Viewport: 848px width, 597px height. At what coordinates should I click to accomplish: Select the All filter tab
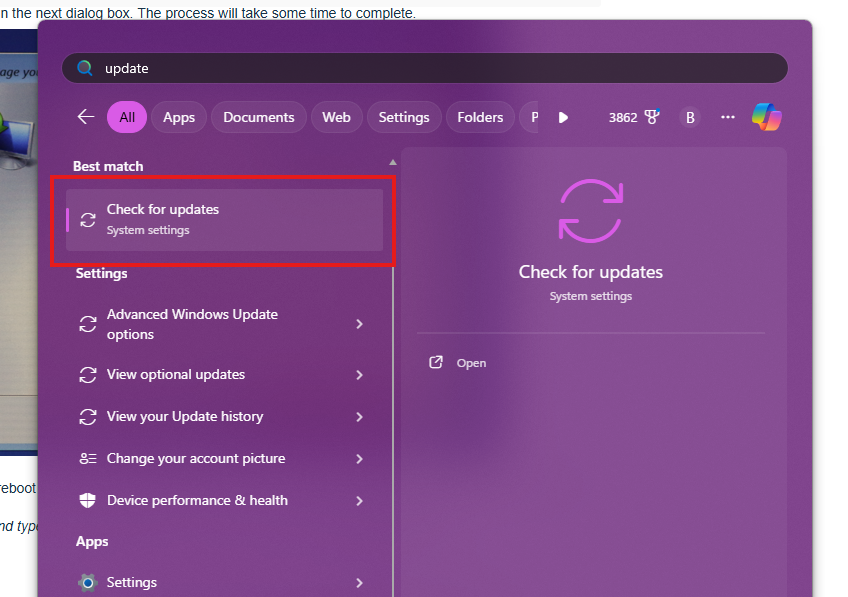pos(127,117)
